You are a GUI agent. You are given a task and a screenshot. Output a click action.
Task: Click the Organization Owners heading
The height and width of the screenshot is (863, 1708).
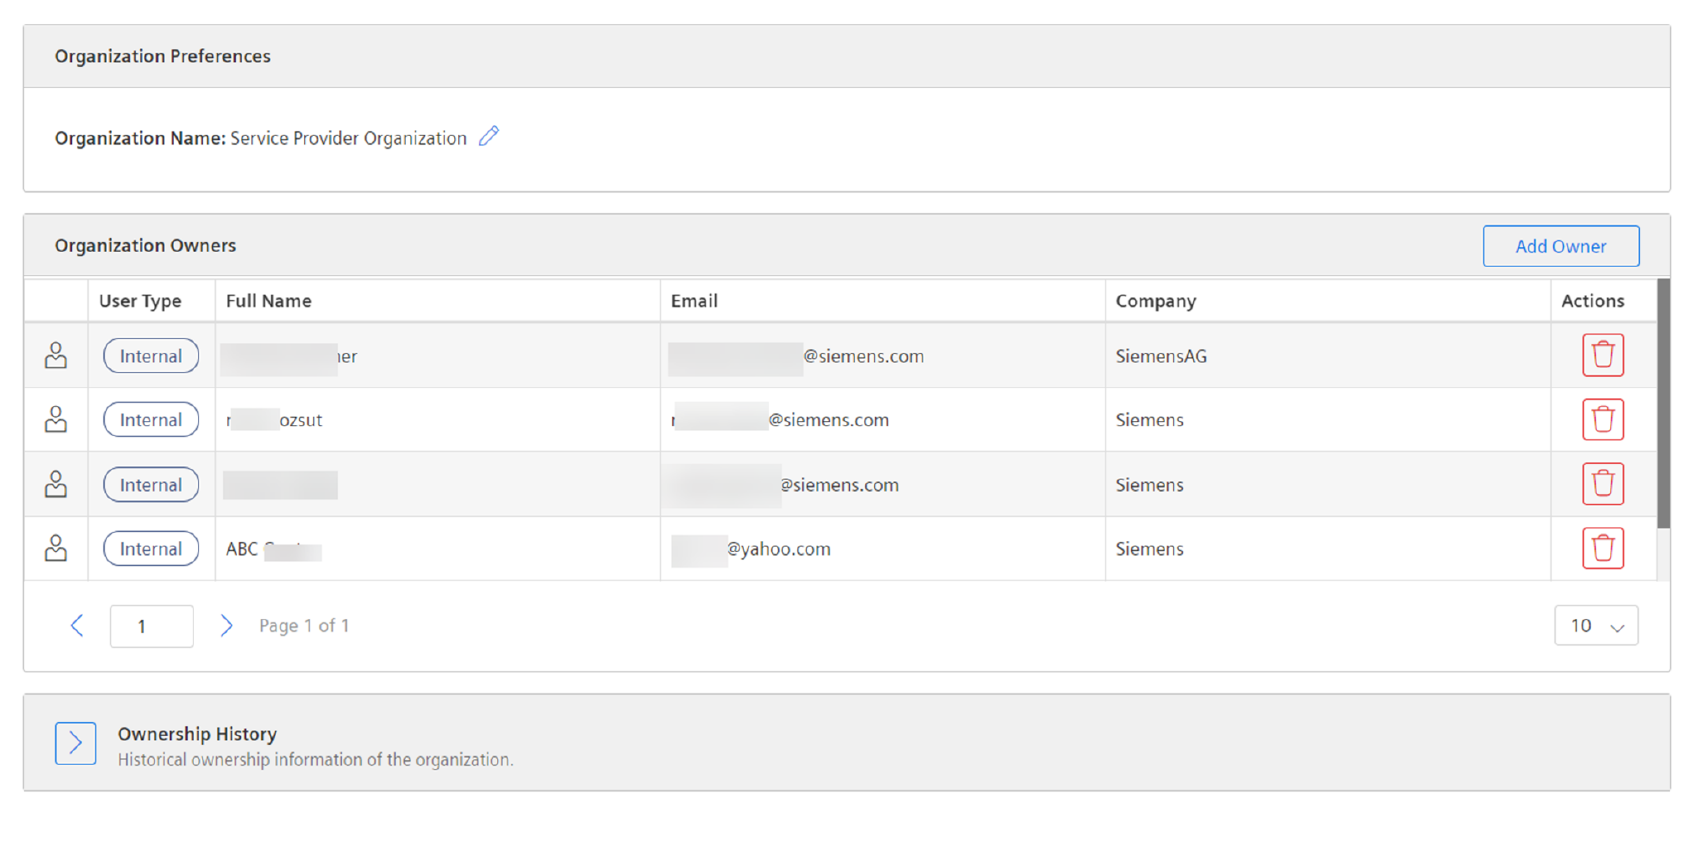point(145,245)
